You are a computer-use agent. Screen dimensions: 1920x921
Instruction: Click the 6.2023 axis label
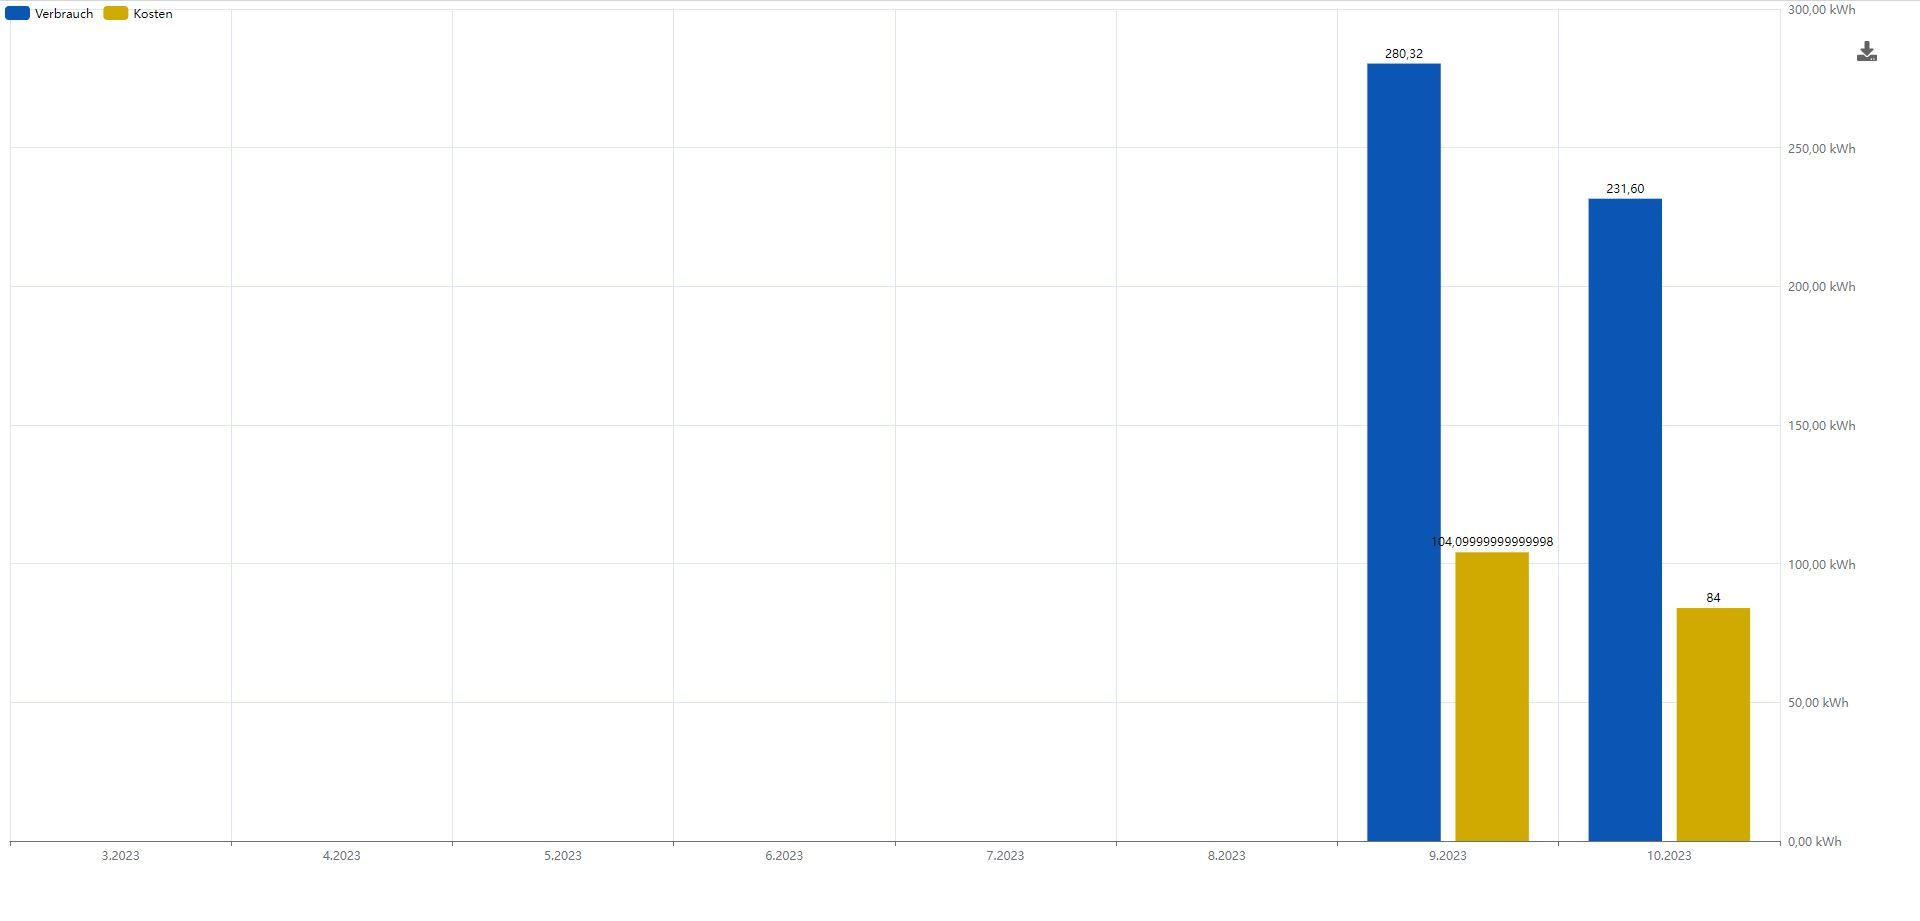[784, 856]
